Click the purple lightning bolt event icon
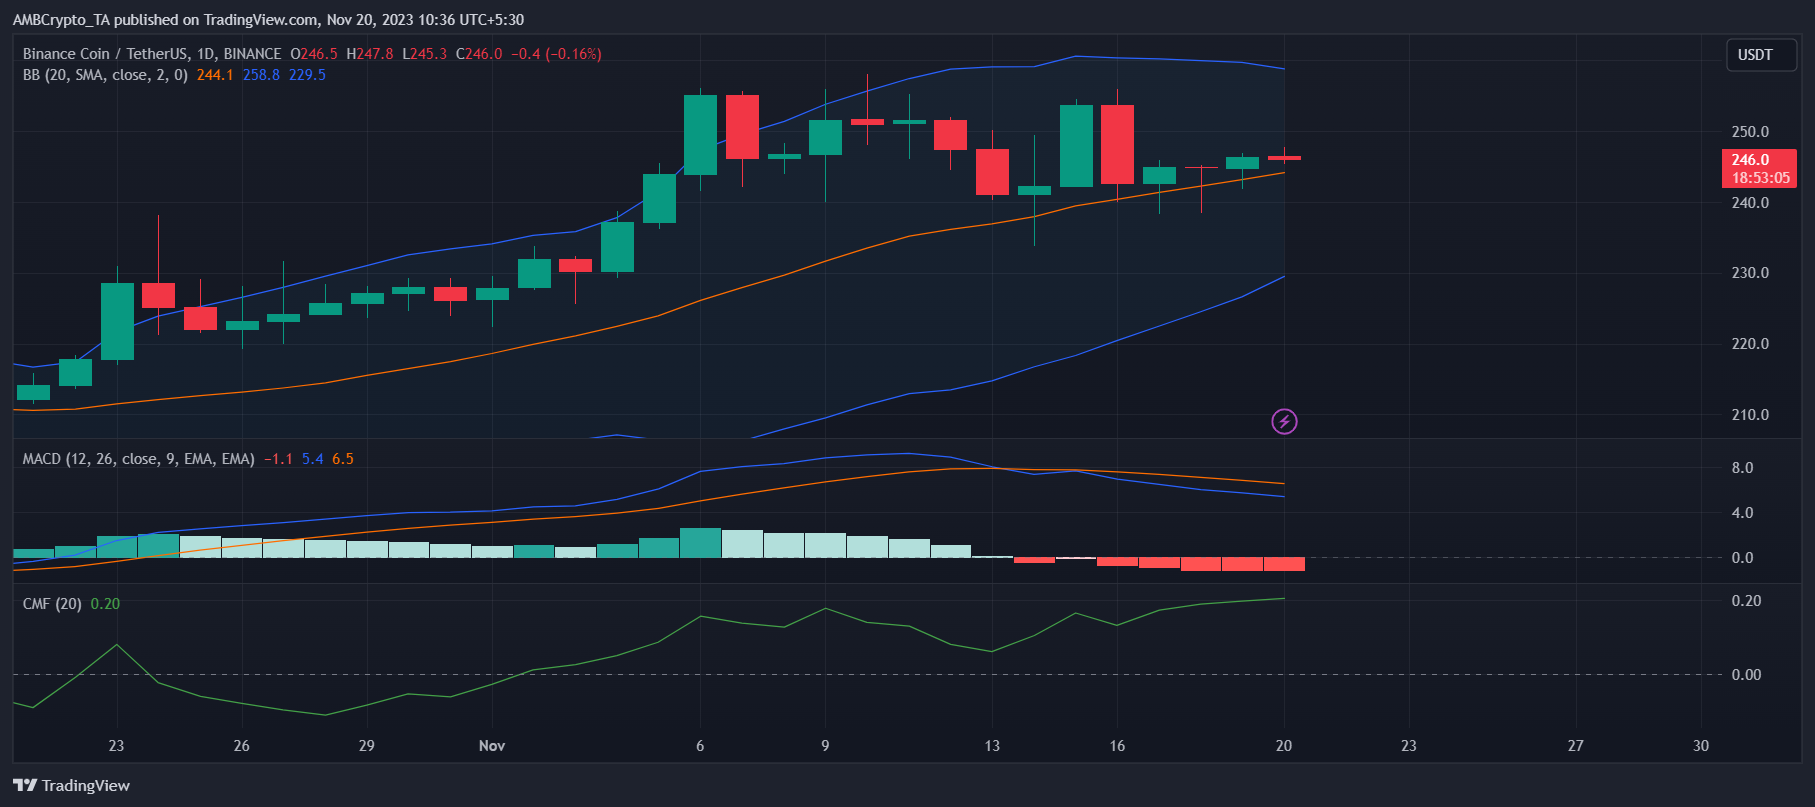 click(1284, 422)
